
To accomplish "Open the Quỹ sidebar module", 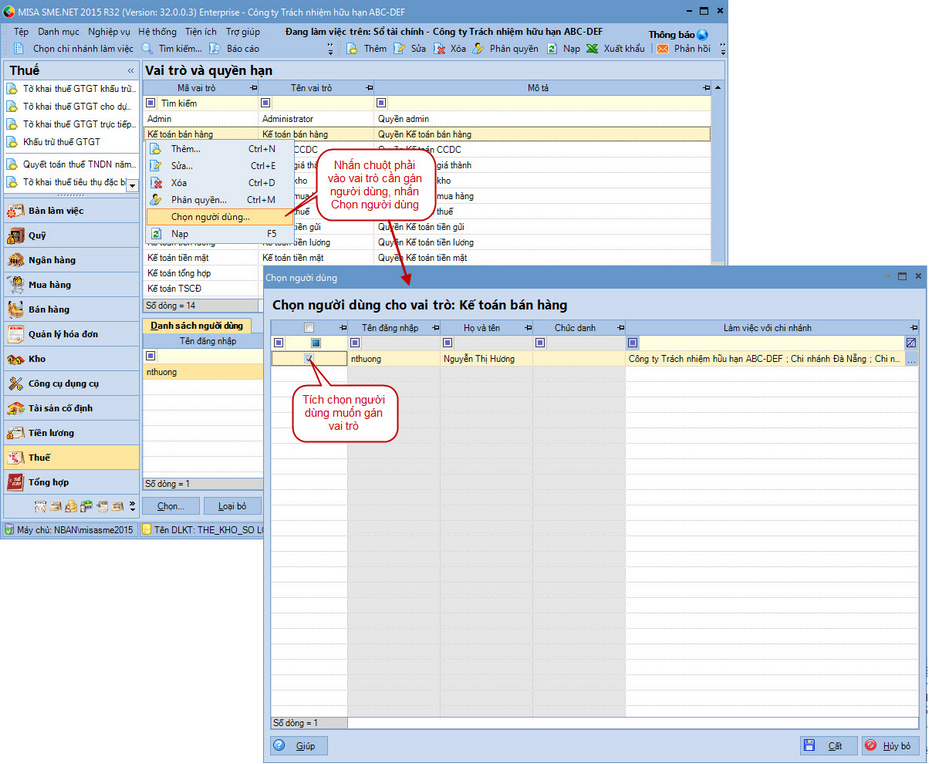I will (72, 236).
